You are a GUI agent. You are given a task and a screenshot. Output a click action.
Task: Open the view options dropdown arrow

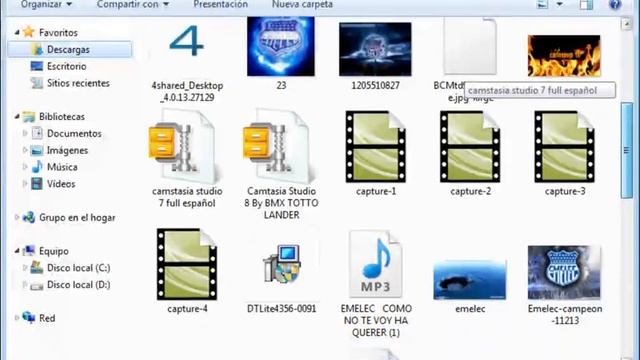[x=560, y=4]
